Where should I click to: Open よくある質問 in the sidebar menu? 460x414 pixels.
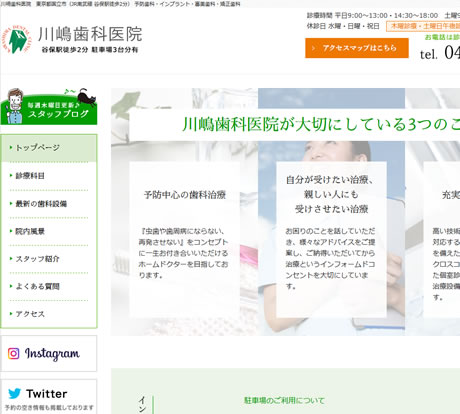tap(49, 286)
